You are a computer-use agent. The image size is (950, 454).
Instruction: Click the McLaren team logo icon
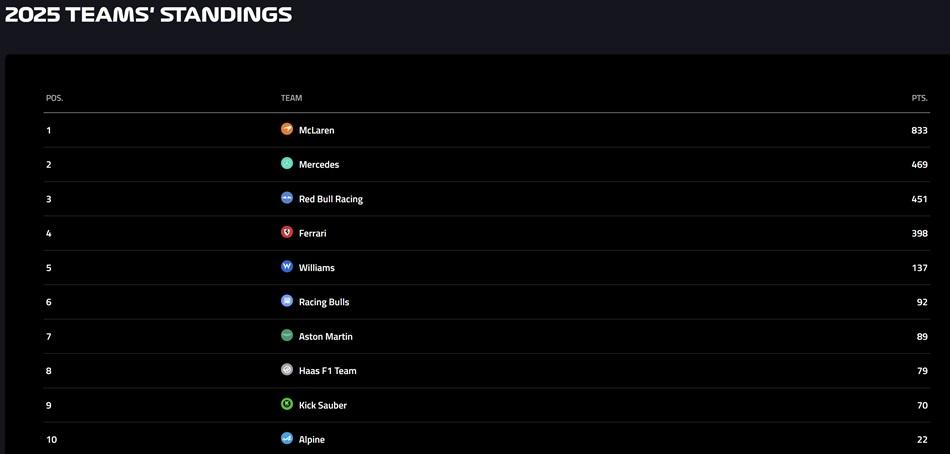click(287, 129)
